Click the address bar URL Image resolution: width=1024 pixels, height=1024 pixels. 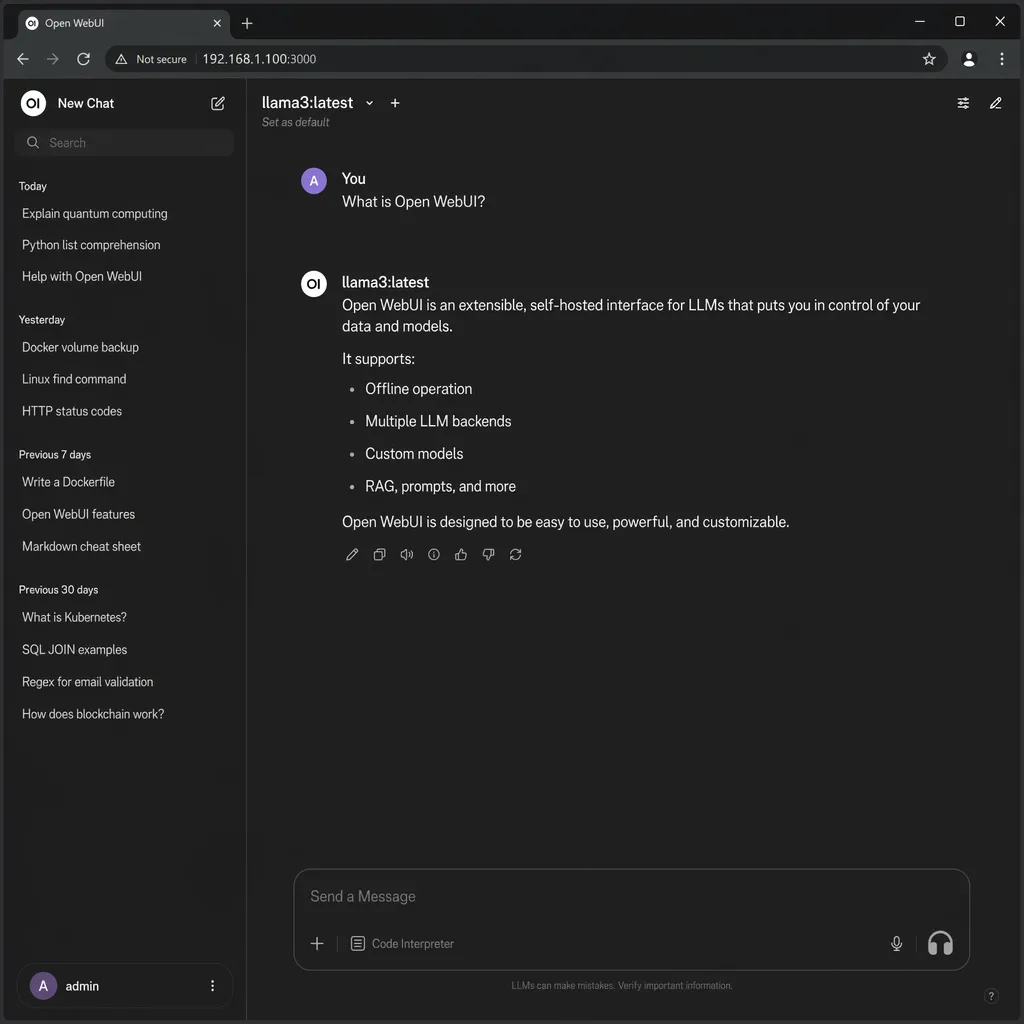tap(259, 59)
